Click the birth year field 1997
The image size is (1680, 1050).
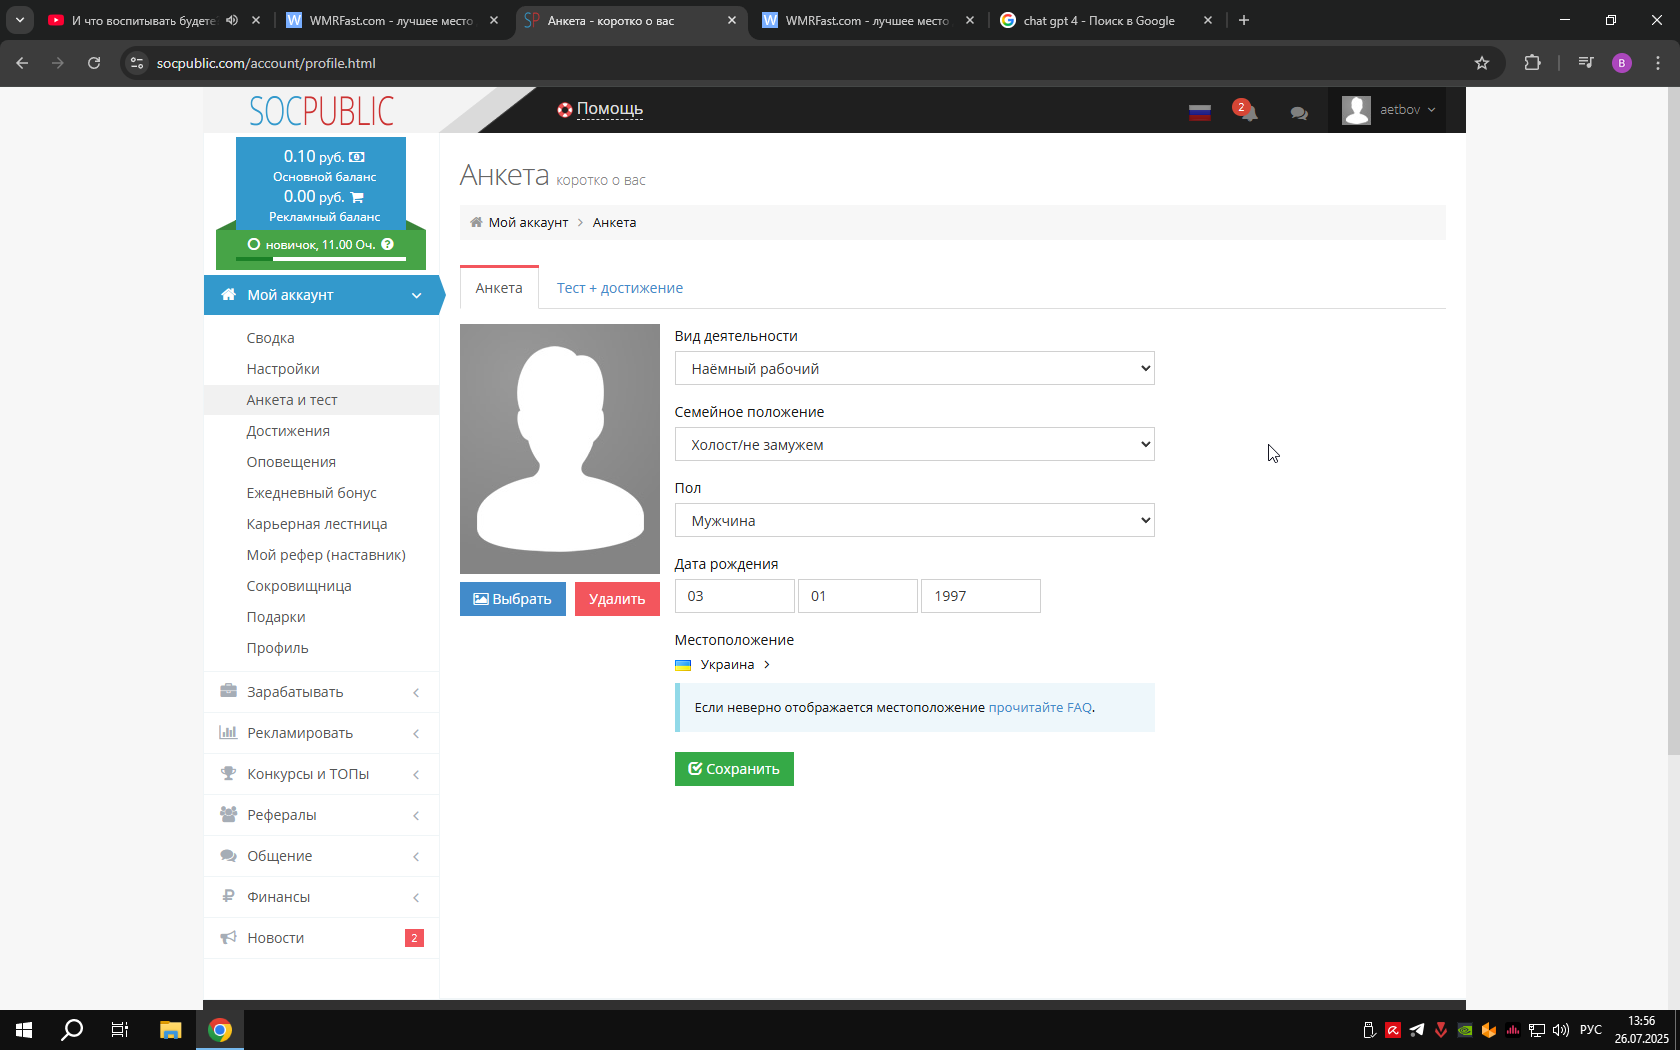pos(980,596)
